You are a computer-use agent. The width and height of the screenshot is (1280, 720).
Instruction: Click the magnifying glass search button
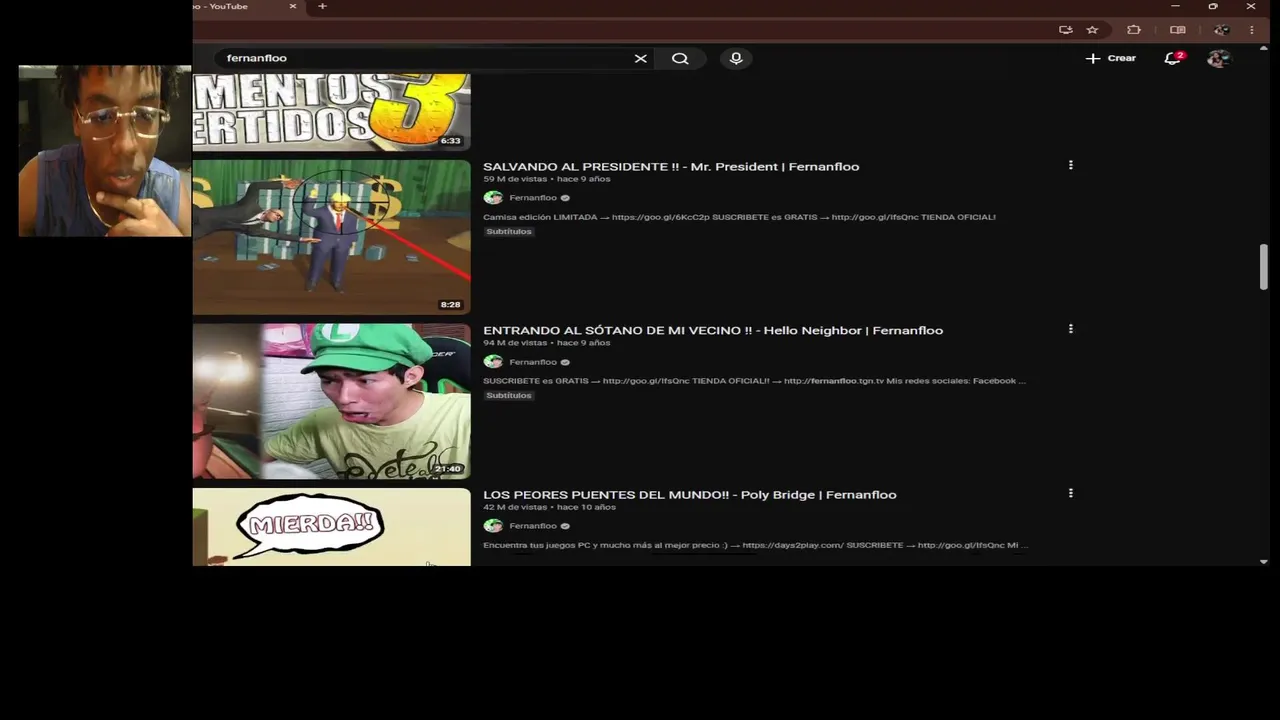[680, 58]
